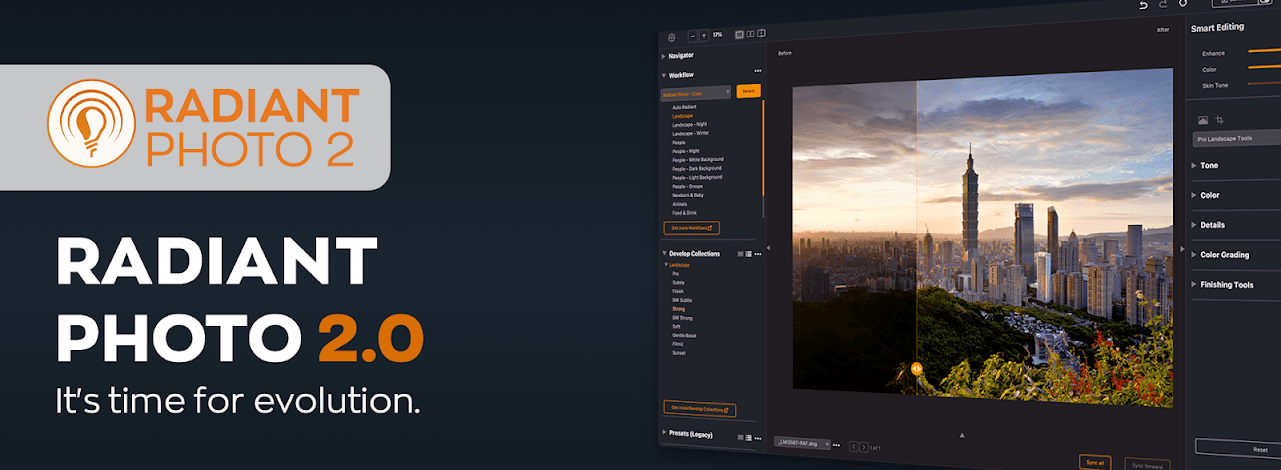1281x470 pixels.
Task: Show Presets (Legacy) as grid
Action: pyautogui.click(x=740, y=437)
